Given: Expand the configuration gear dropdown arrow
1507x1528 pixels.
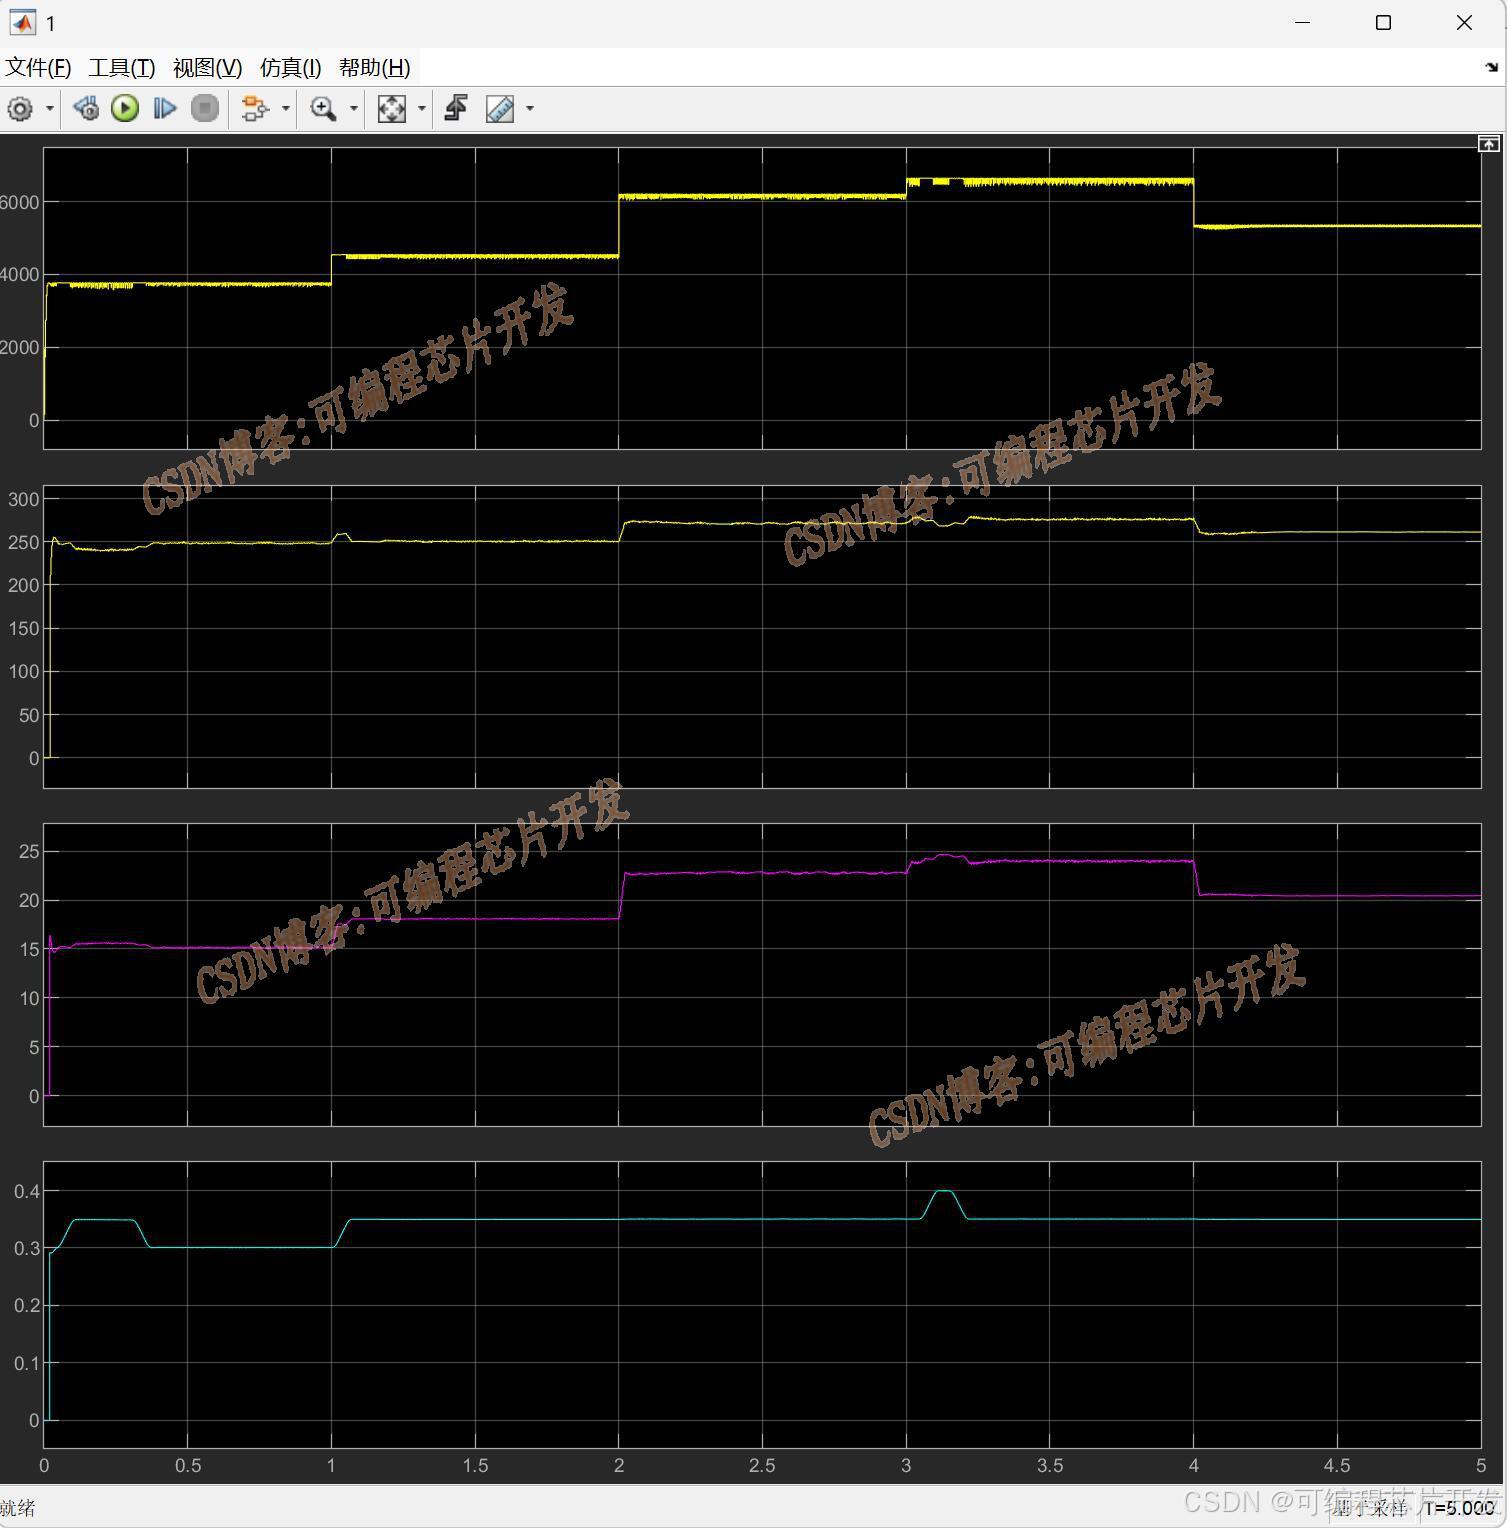Looking at the screenshot, I should [x=49, y=109].
